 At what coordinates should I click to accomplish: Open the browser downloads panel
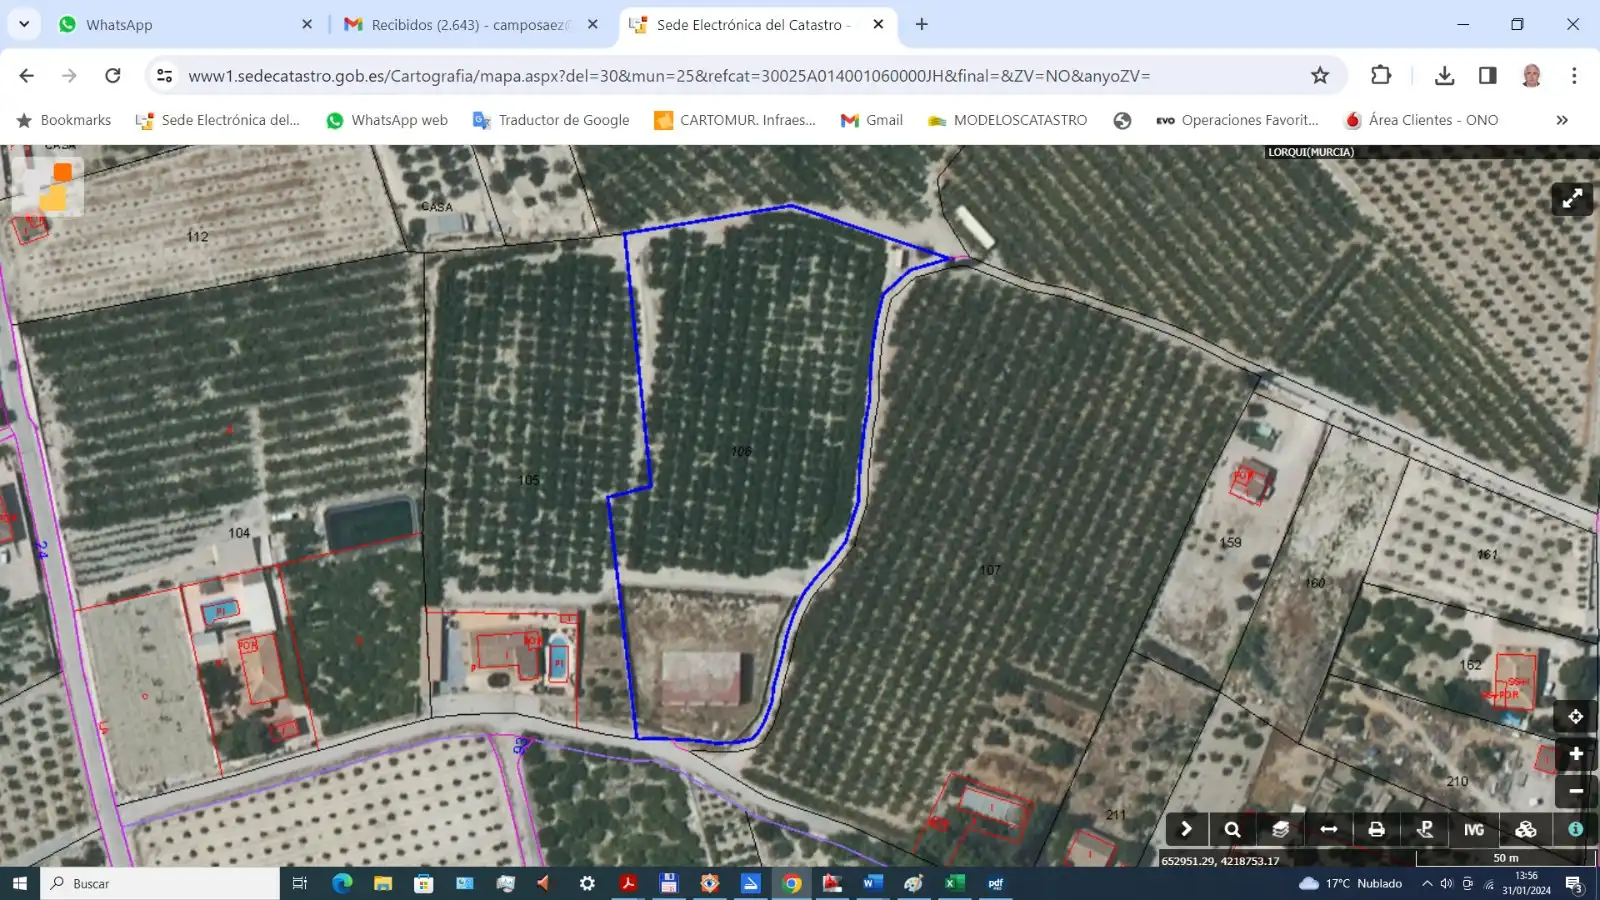1444,75
